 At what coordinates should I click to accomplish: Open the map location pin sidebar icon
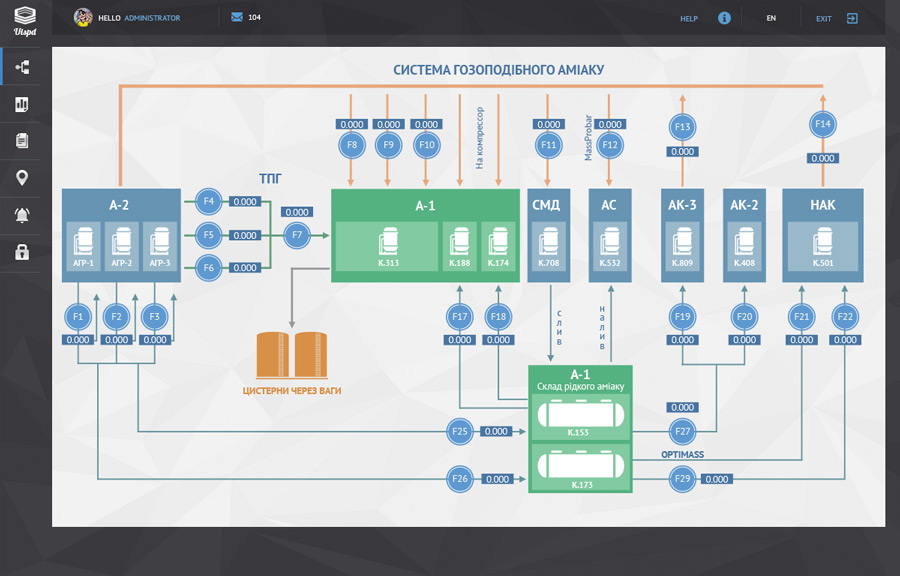tap(21, 178)
